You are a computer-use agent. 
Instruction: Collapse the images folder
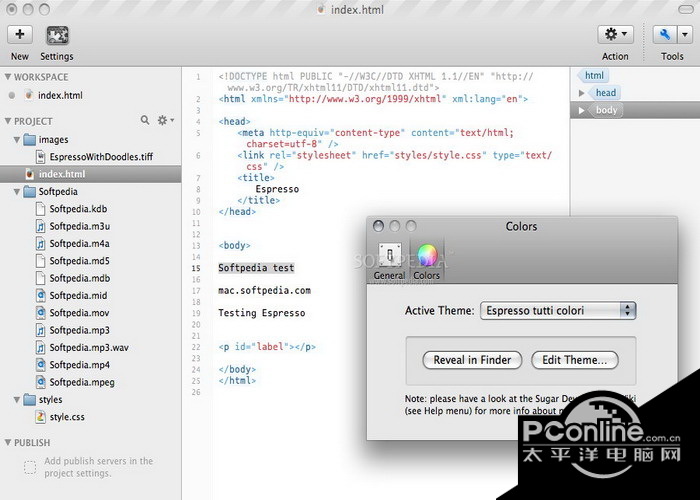17,140
